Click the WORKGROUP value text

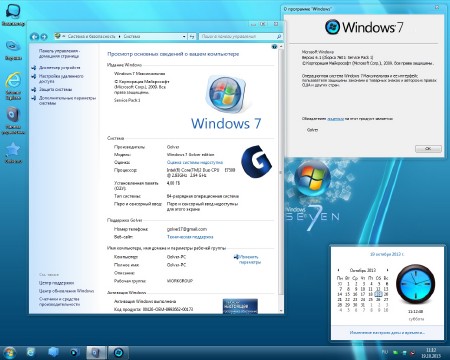(x=180, y=281)
